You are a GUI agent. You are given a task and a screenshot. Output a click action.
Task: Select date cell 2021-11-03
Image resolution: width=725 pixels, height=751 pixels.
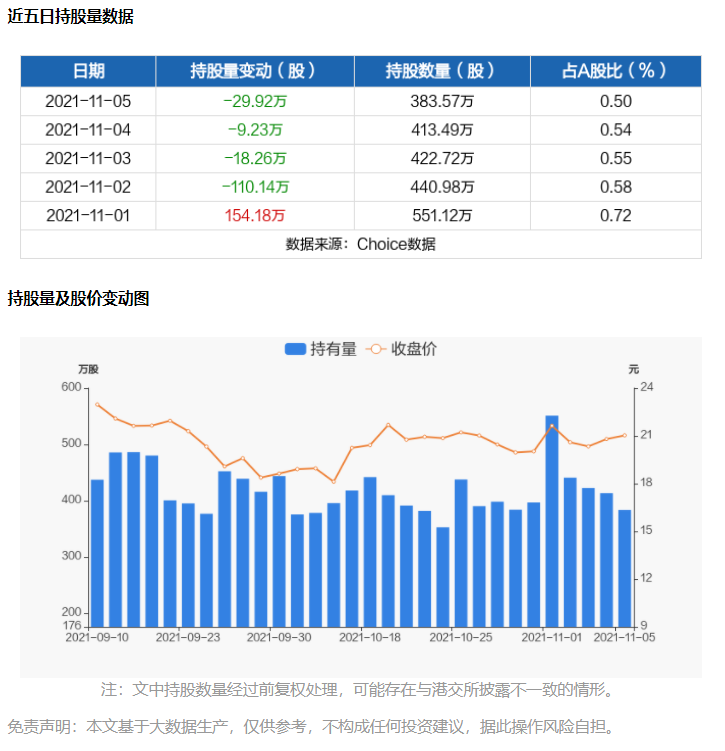(88, 159)
